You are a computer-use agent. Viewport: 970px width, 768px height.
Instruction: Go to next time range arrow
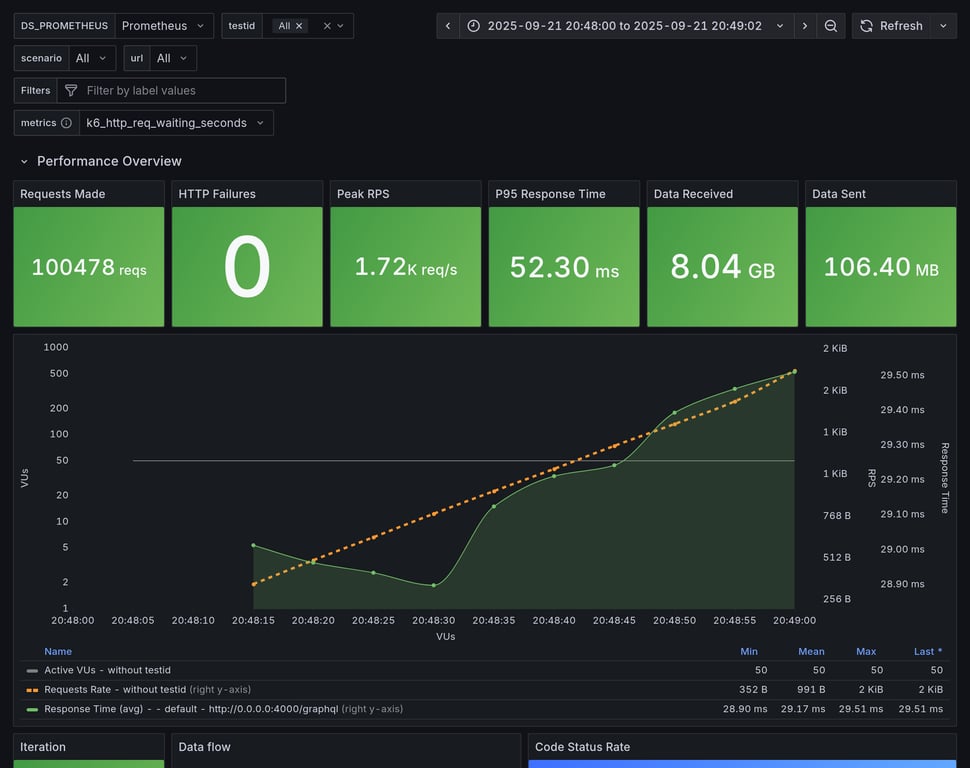[805, 26]
